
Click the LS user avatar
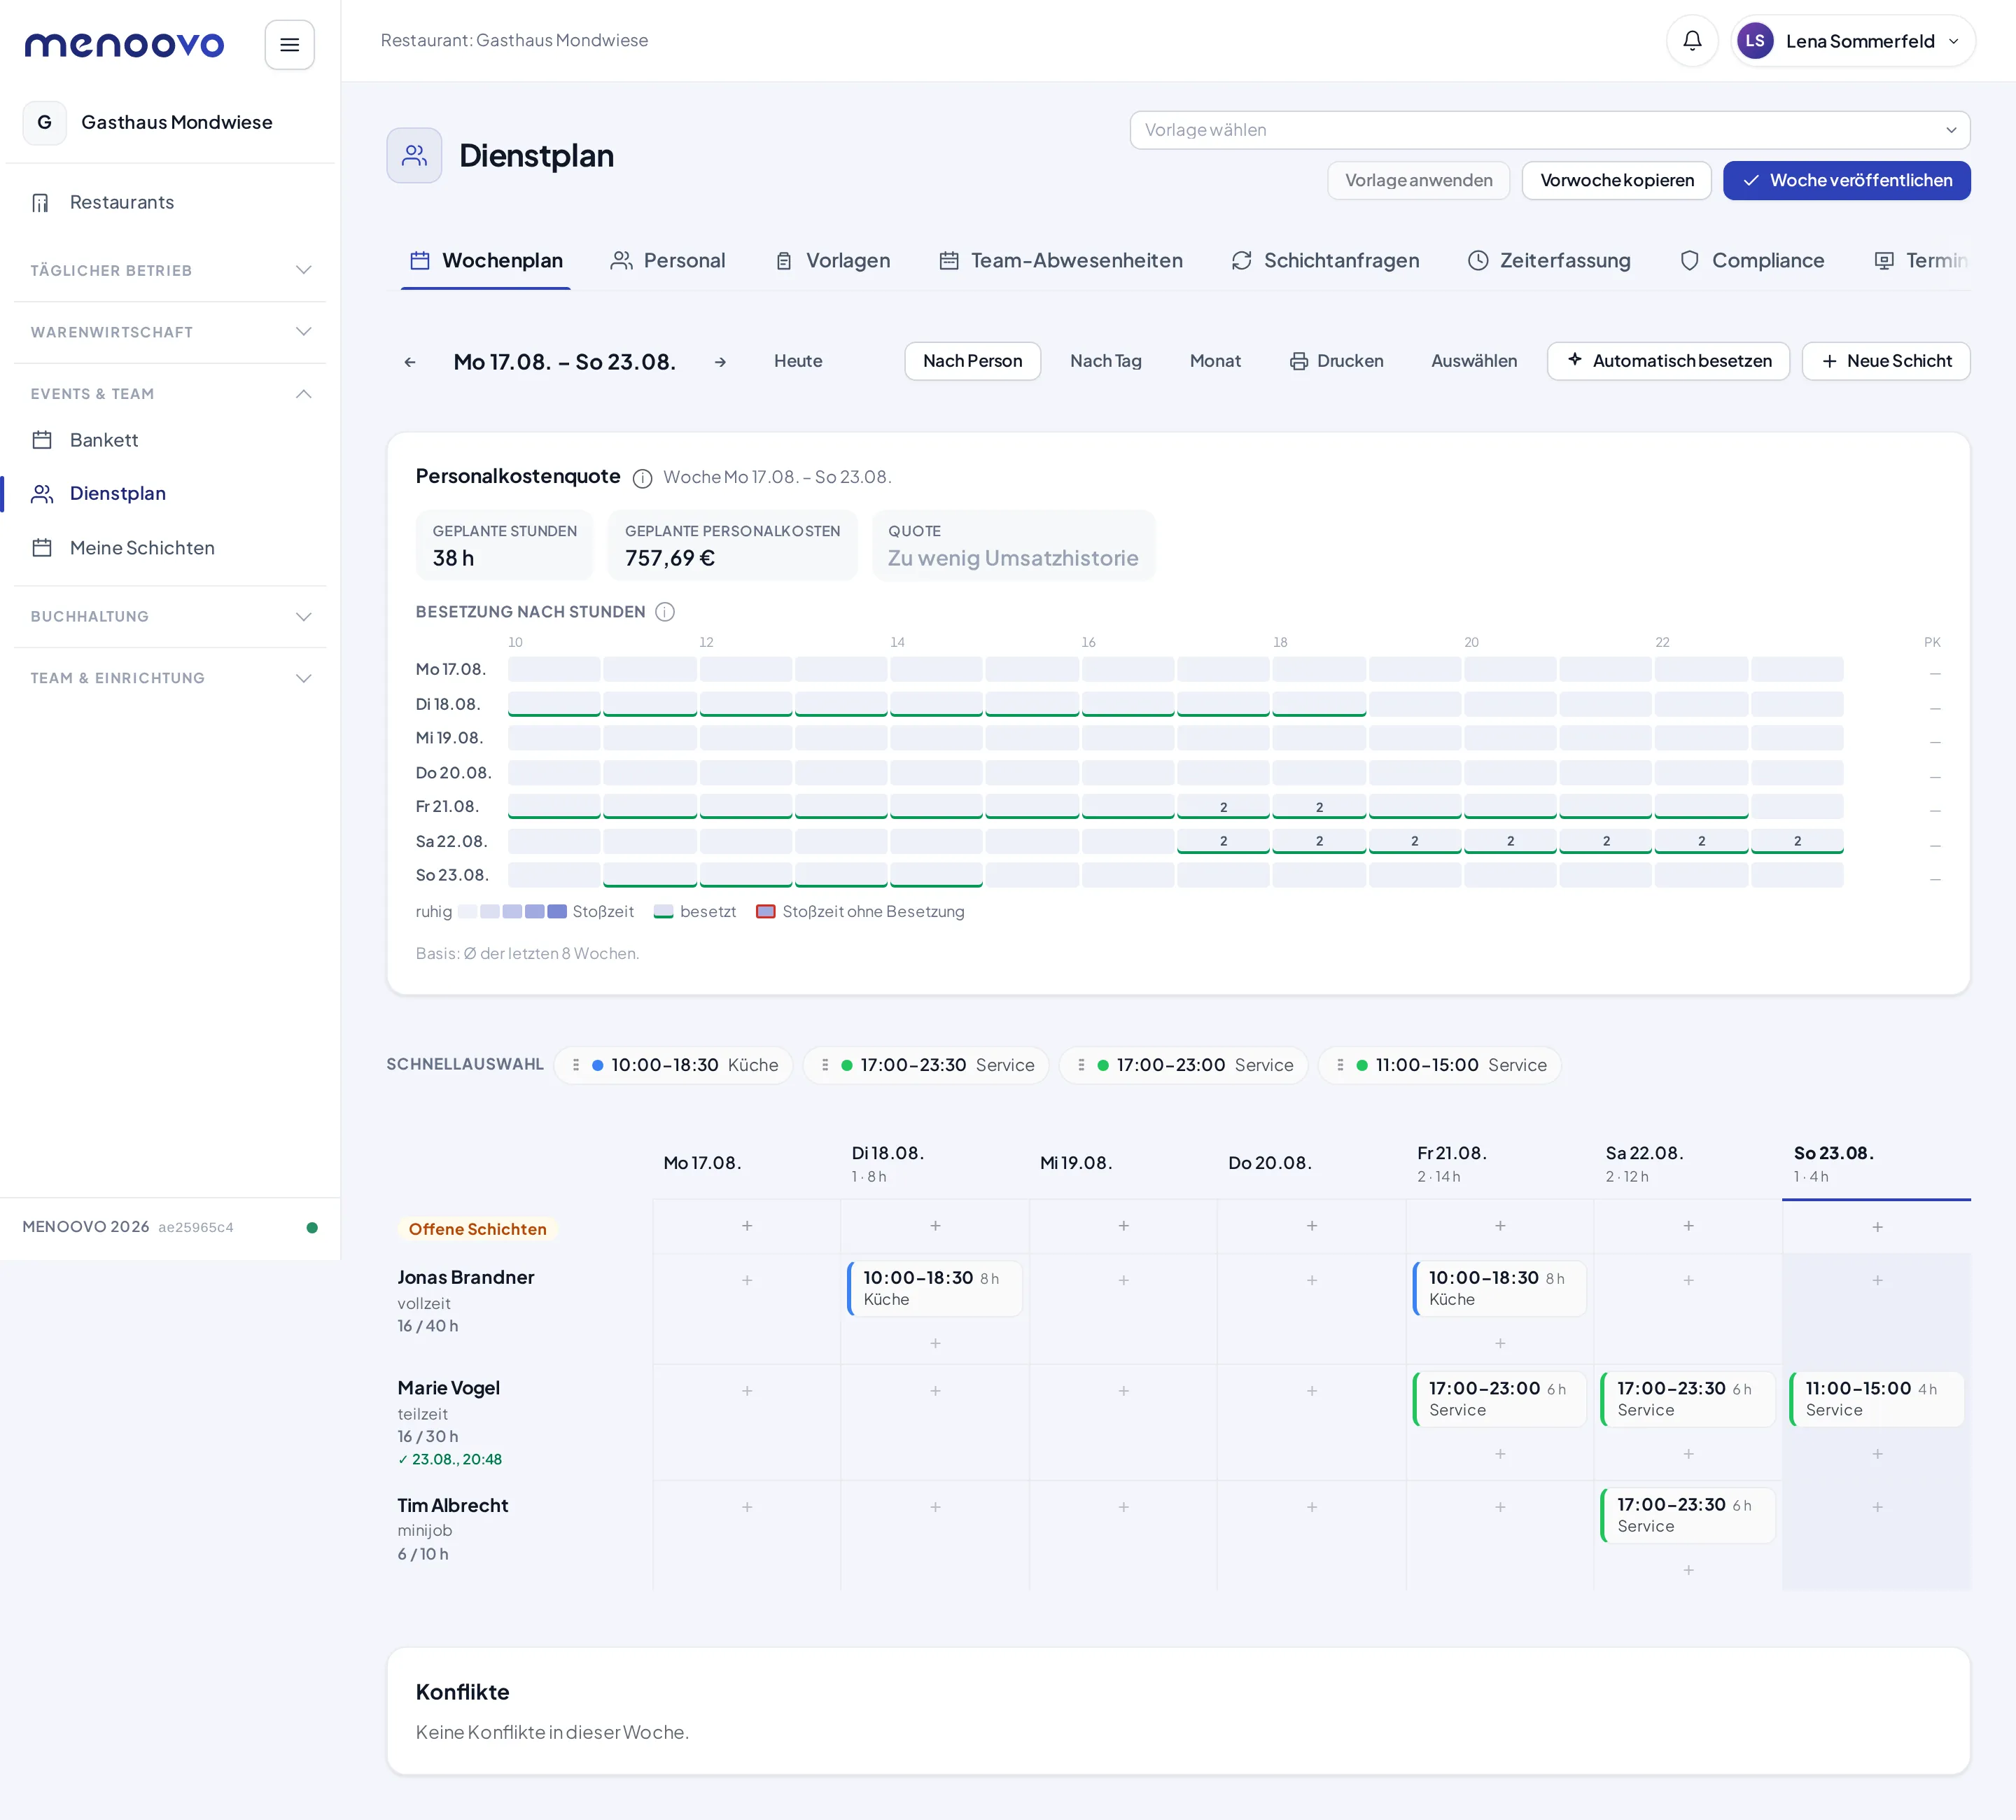(x=1755, y=41)
